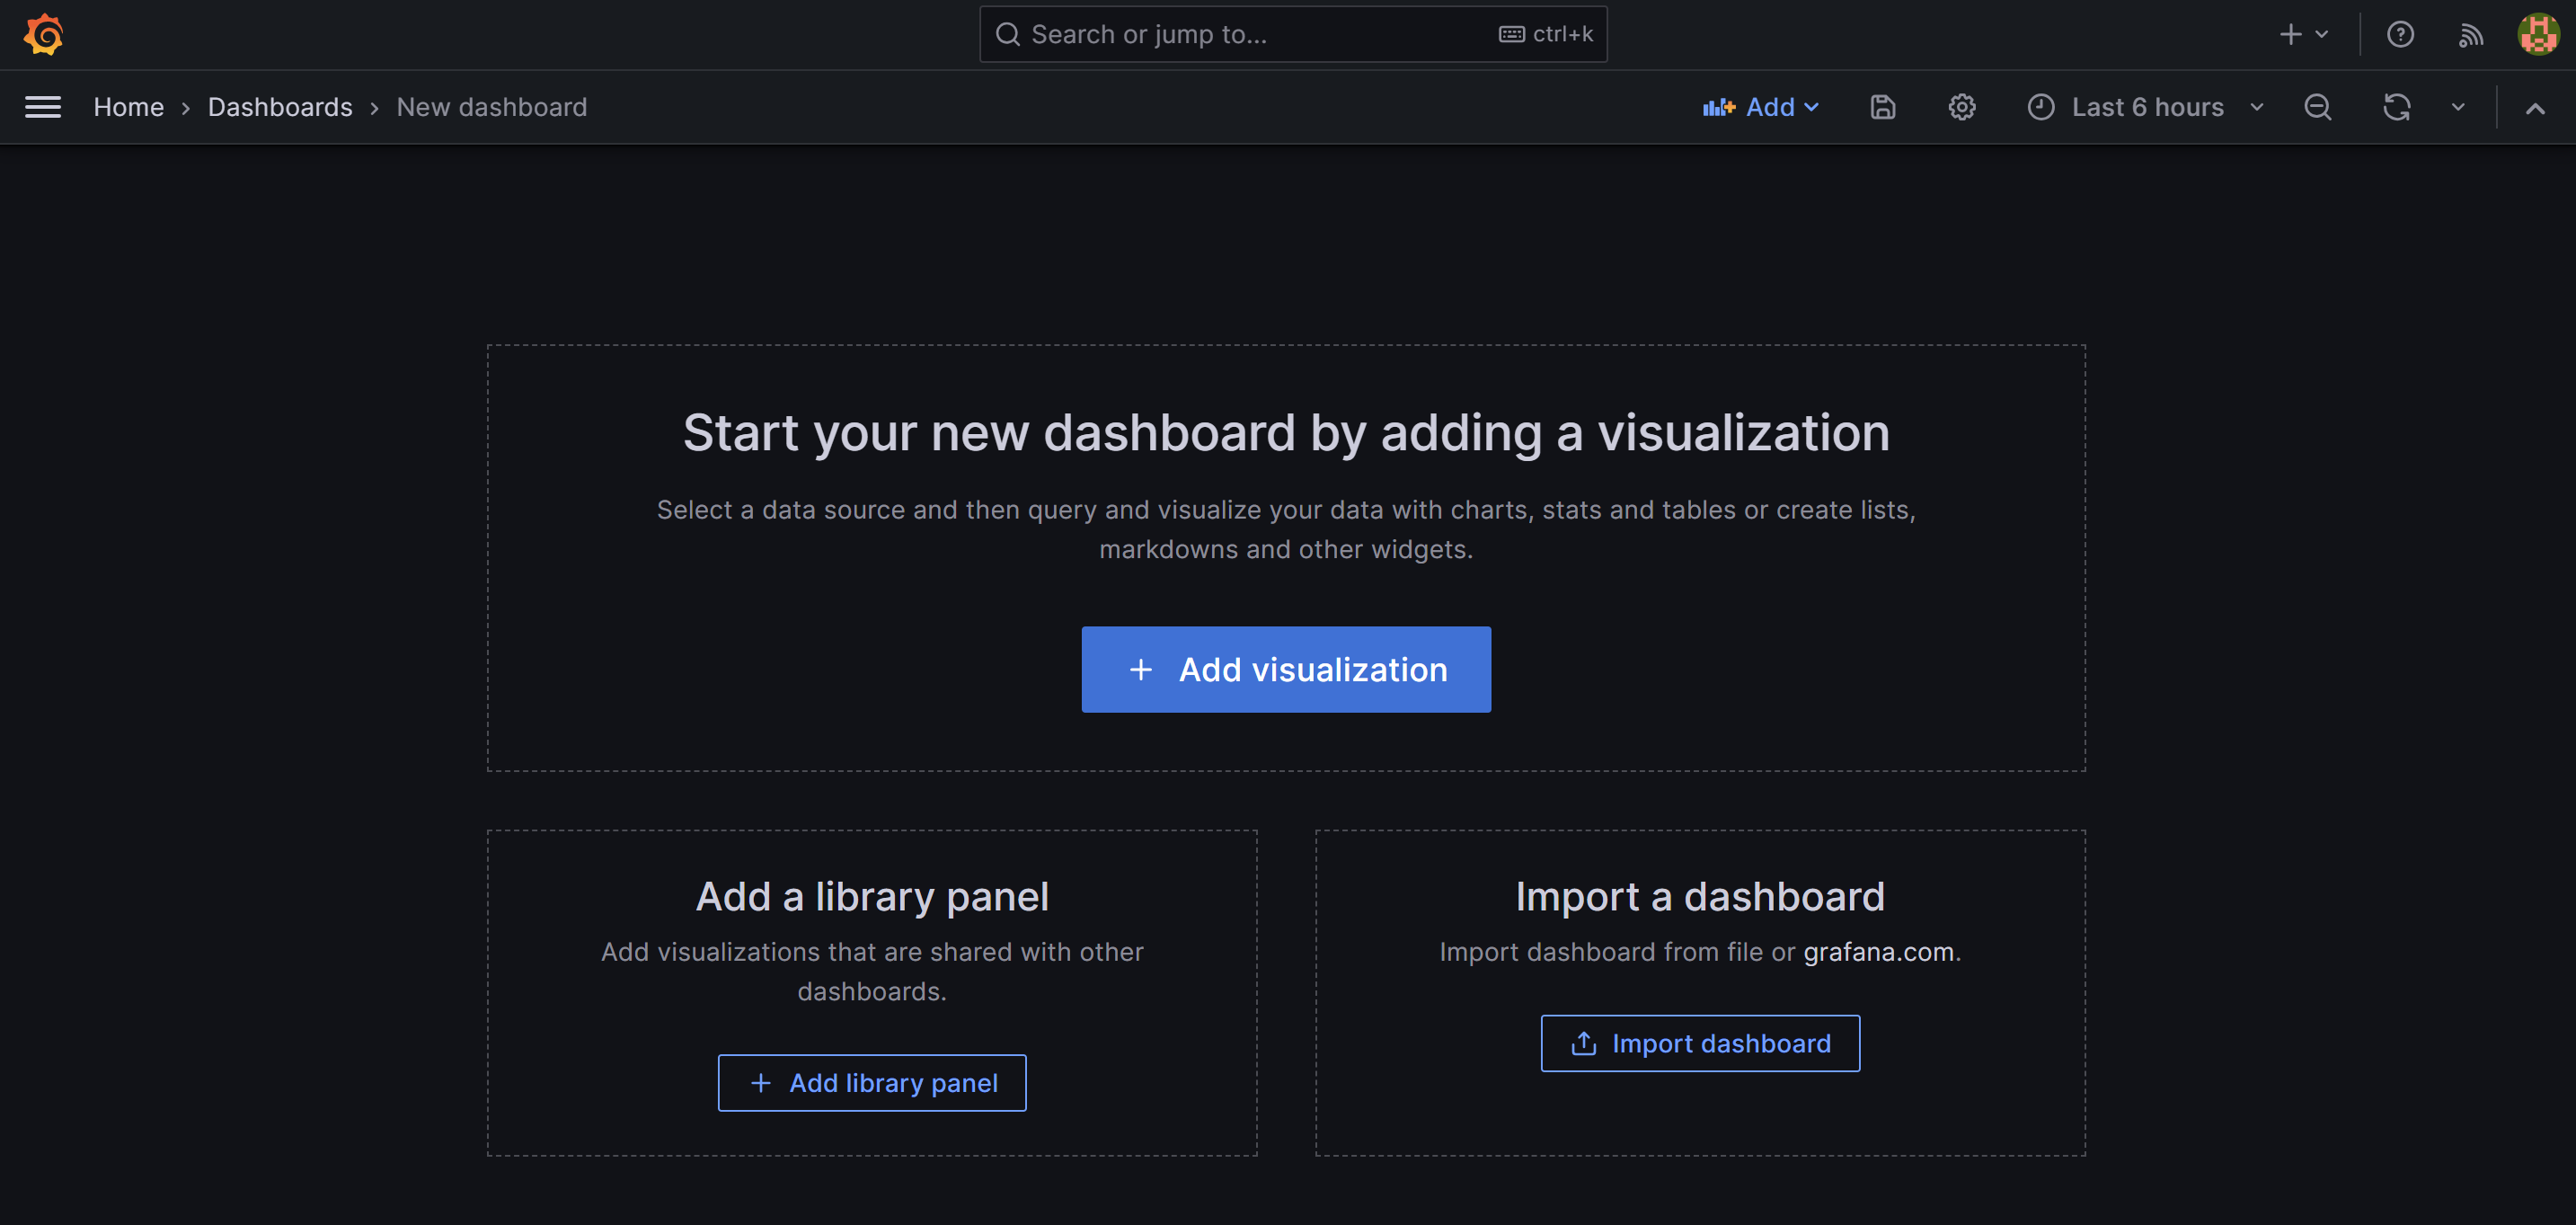Image resolution: width=2576 pixels, height=1225 pixels.
Task: Open the auto-refresh interval dropdown
Action: (x=2458, y=107)
